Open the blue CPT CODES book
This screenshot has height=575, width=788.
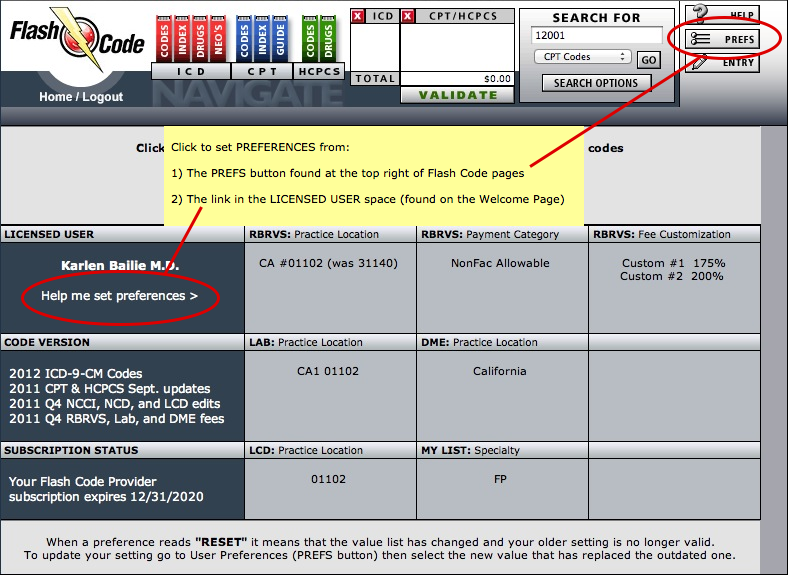pyautogui.click(x=244, y=39)
